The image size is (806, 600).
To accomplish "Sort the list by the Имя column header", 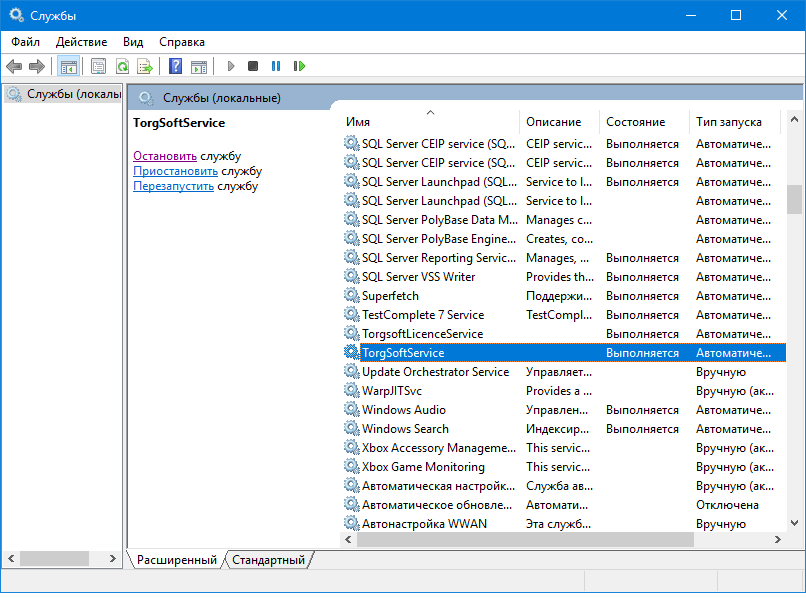I will [x=358, y=122].
